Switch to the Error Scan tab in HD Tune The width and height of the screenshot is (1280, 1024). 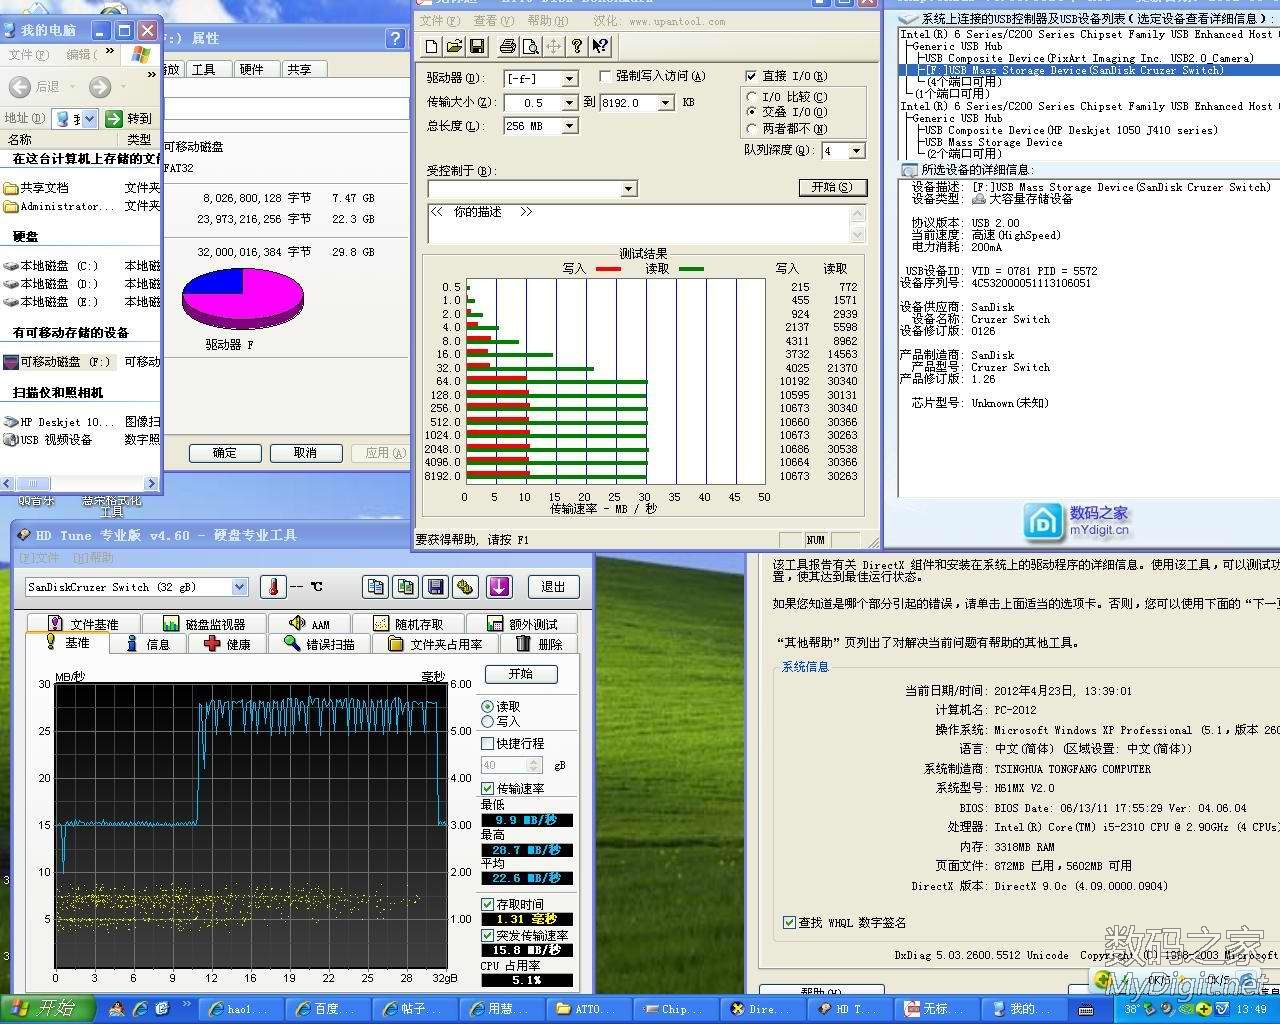[320, 645]
